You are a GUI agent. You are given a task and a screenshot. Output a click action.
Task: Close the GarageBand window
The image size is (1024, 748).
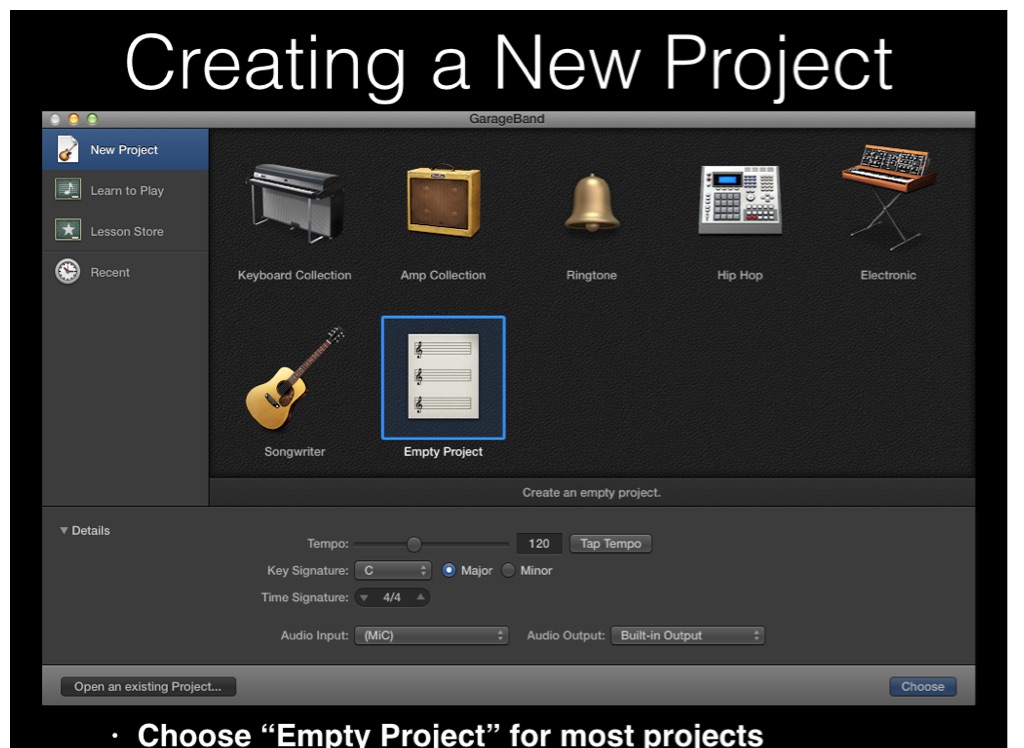(x=56, y=119)
